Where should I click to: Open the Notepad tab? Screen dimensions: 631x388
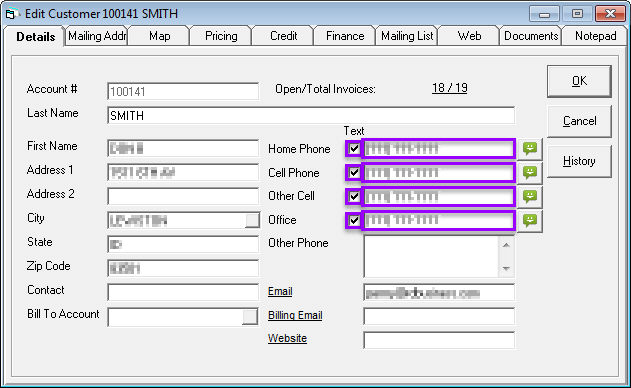pyautogui.click(x=595, y=36)
